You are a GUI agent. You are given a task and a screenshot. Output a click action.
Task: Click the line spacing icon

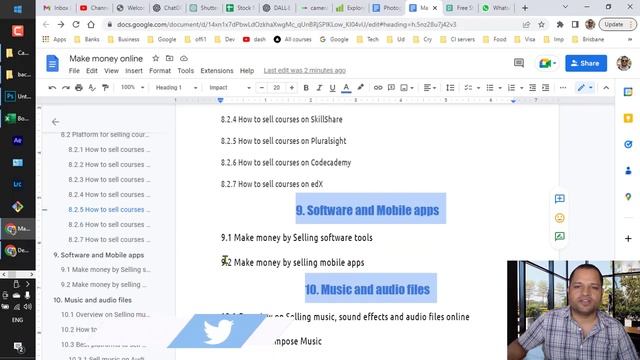[450, 87]
